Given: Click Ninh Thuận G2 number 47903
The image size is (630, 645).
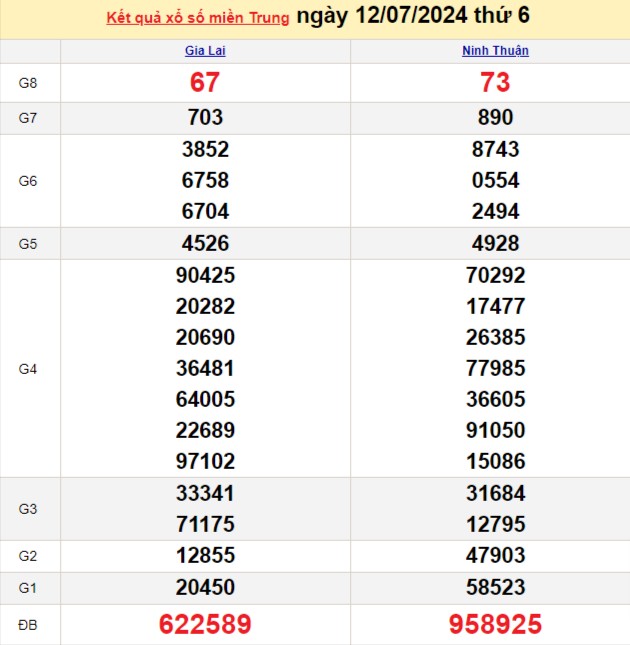Looking at the screenshot, I should click(495, 556).
